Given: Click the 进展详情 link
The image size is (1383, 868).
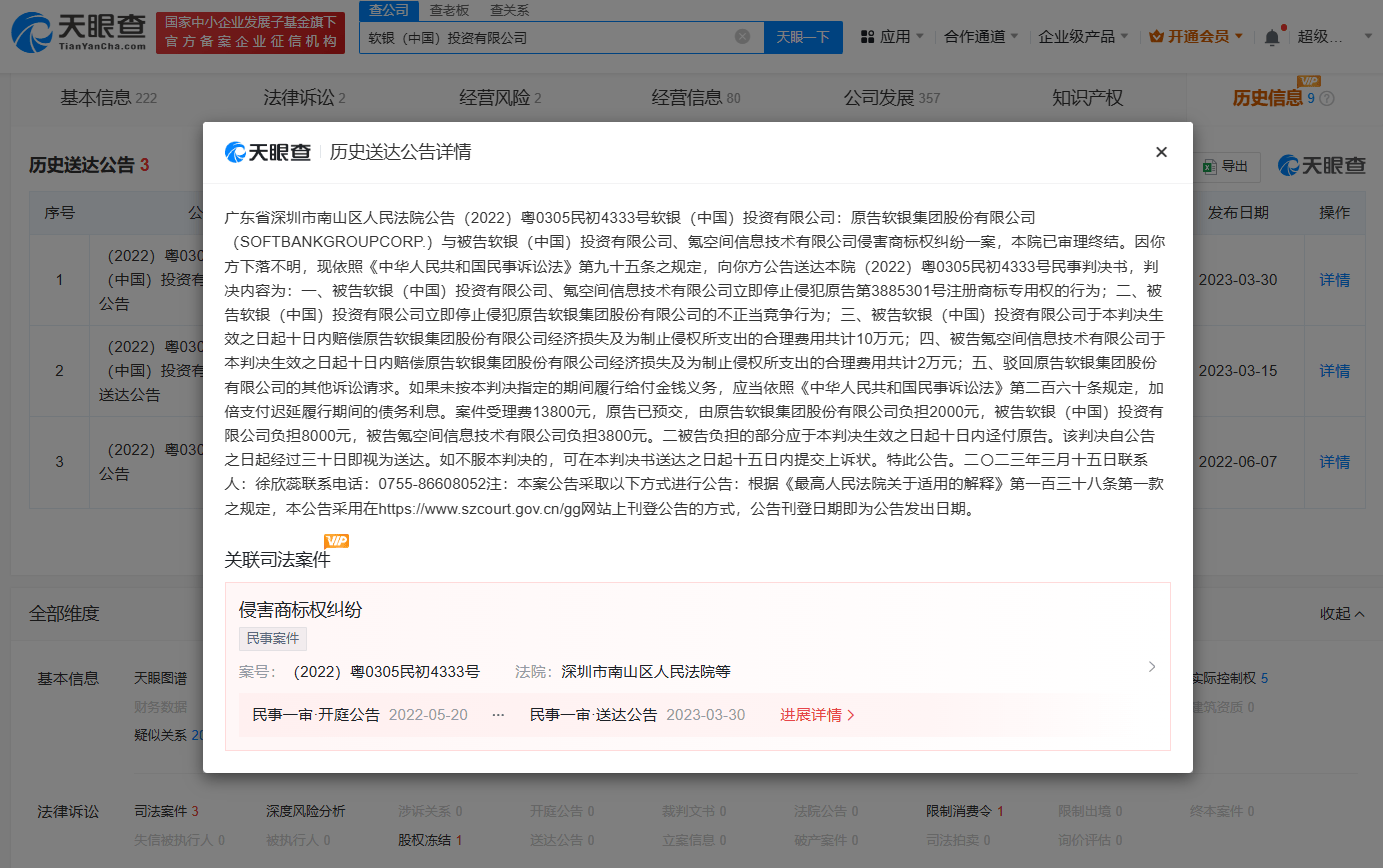Looking at the screenshot, I should coord(818,715).
